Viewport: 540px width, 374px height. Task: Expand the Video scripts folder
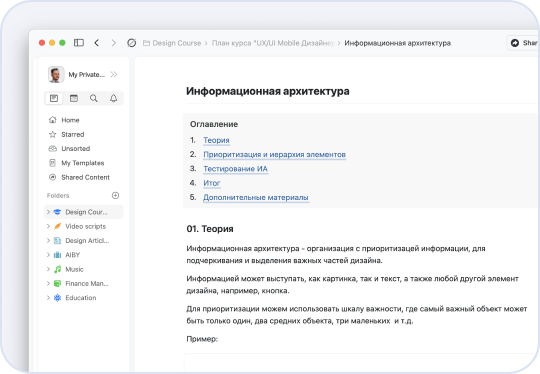coord(48,226)
